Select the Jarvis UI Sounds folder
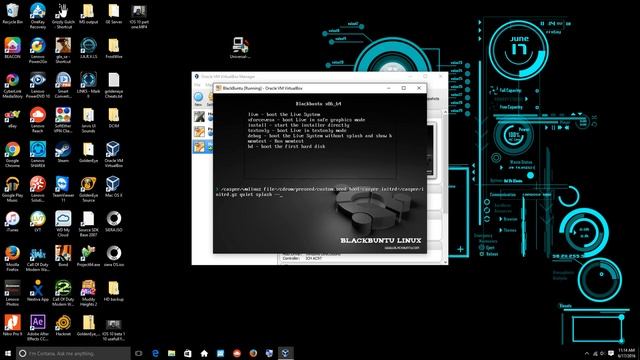 point(88,120)
